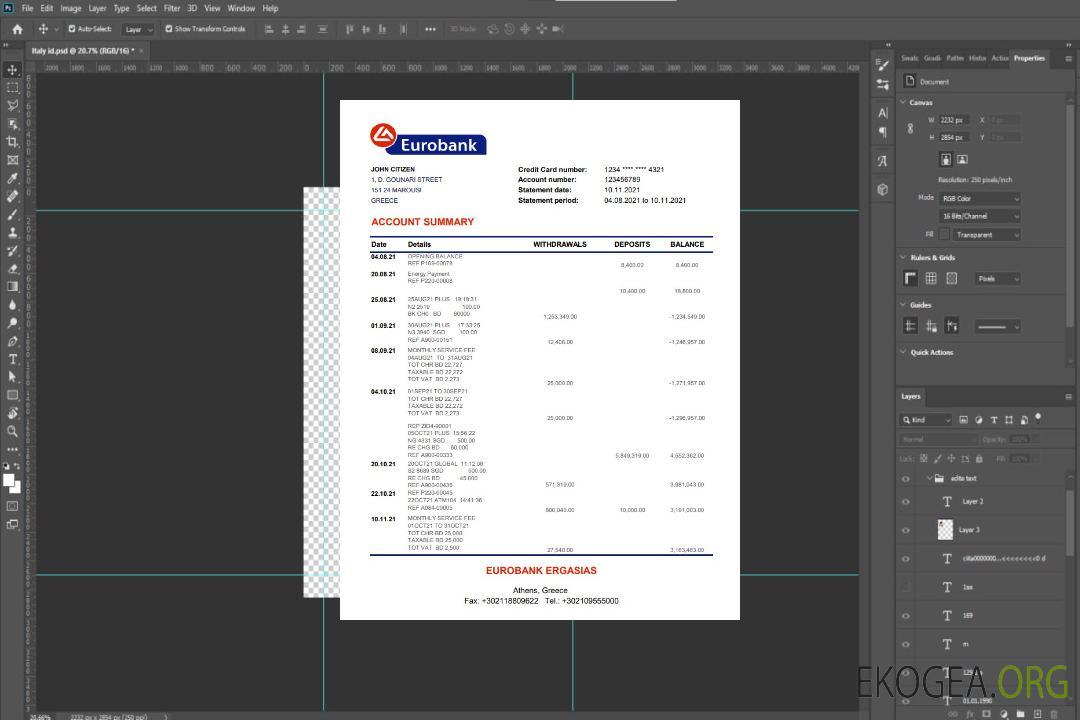1080x720 pixels.
Task: Filter layers by type layers icon
Action: point(994,420)
